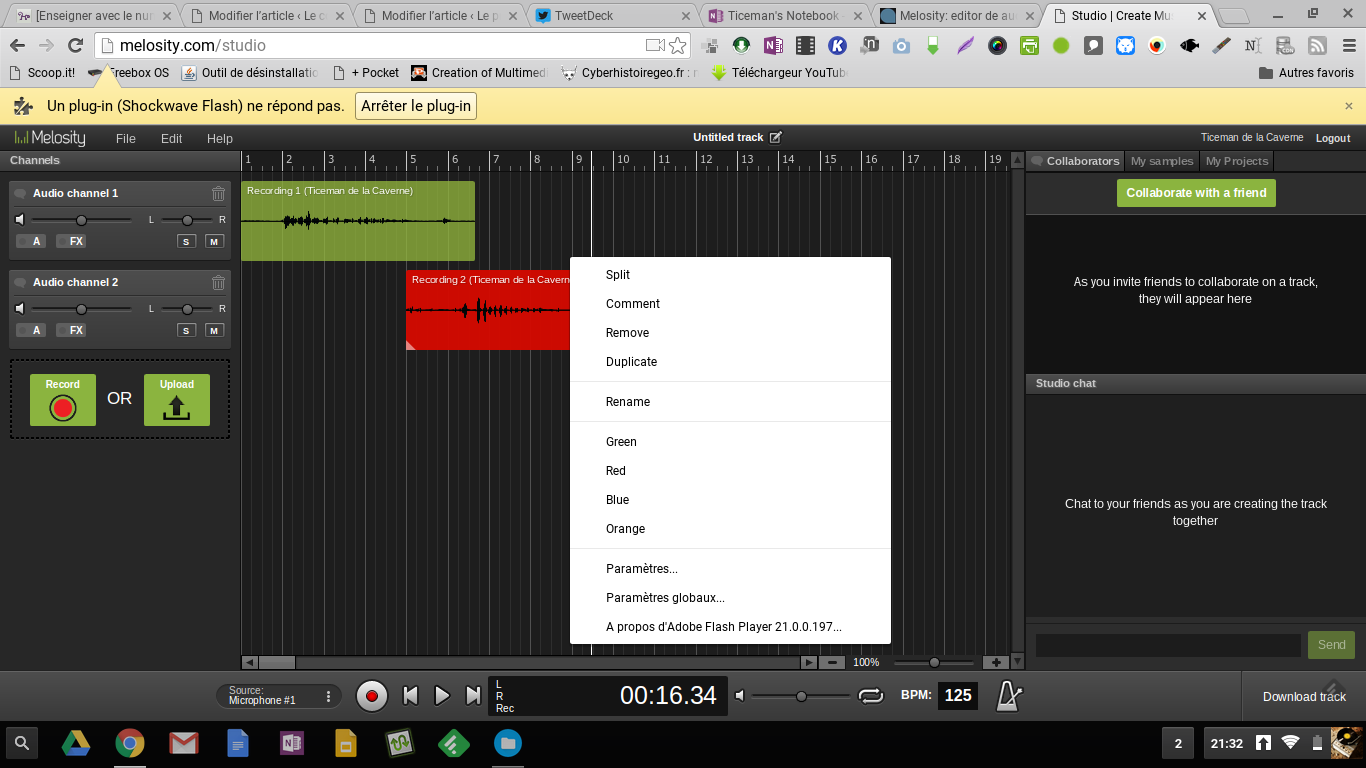
Task: Skip to end of track
Action: pyautogui.click(x=474, y=696)
